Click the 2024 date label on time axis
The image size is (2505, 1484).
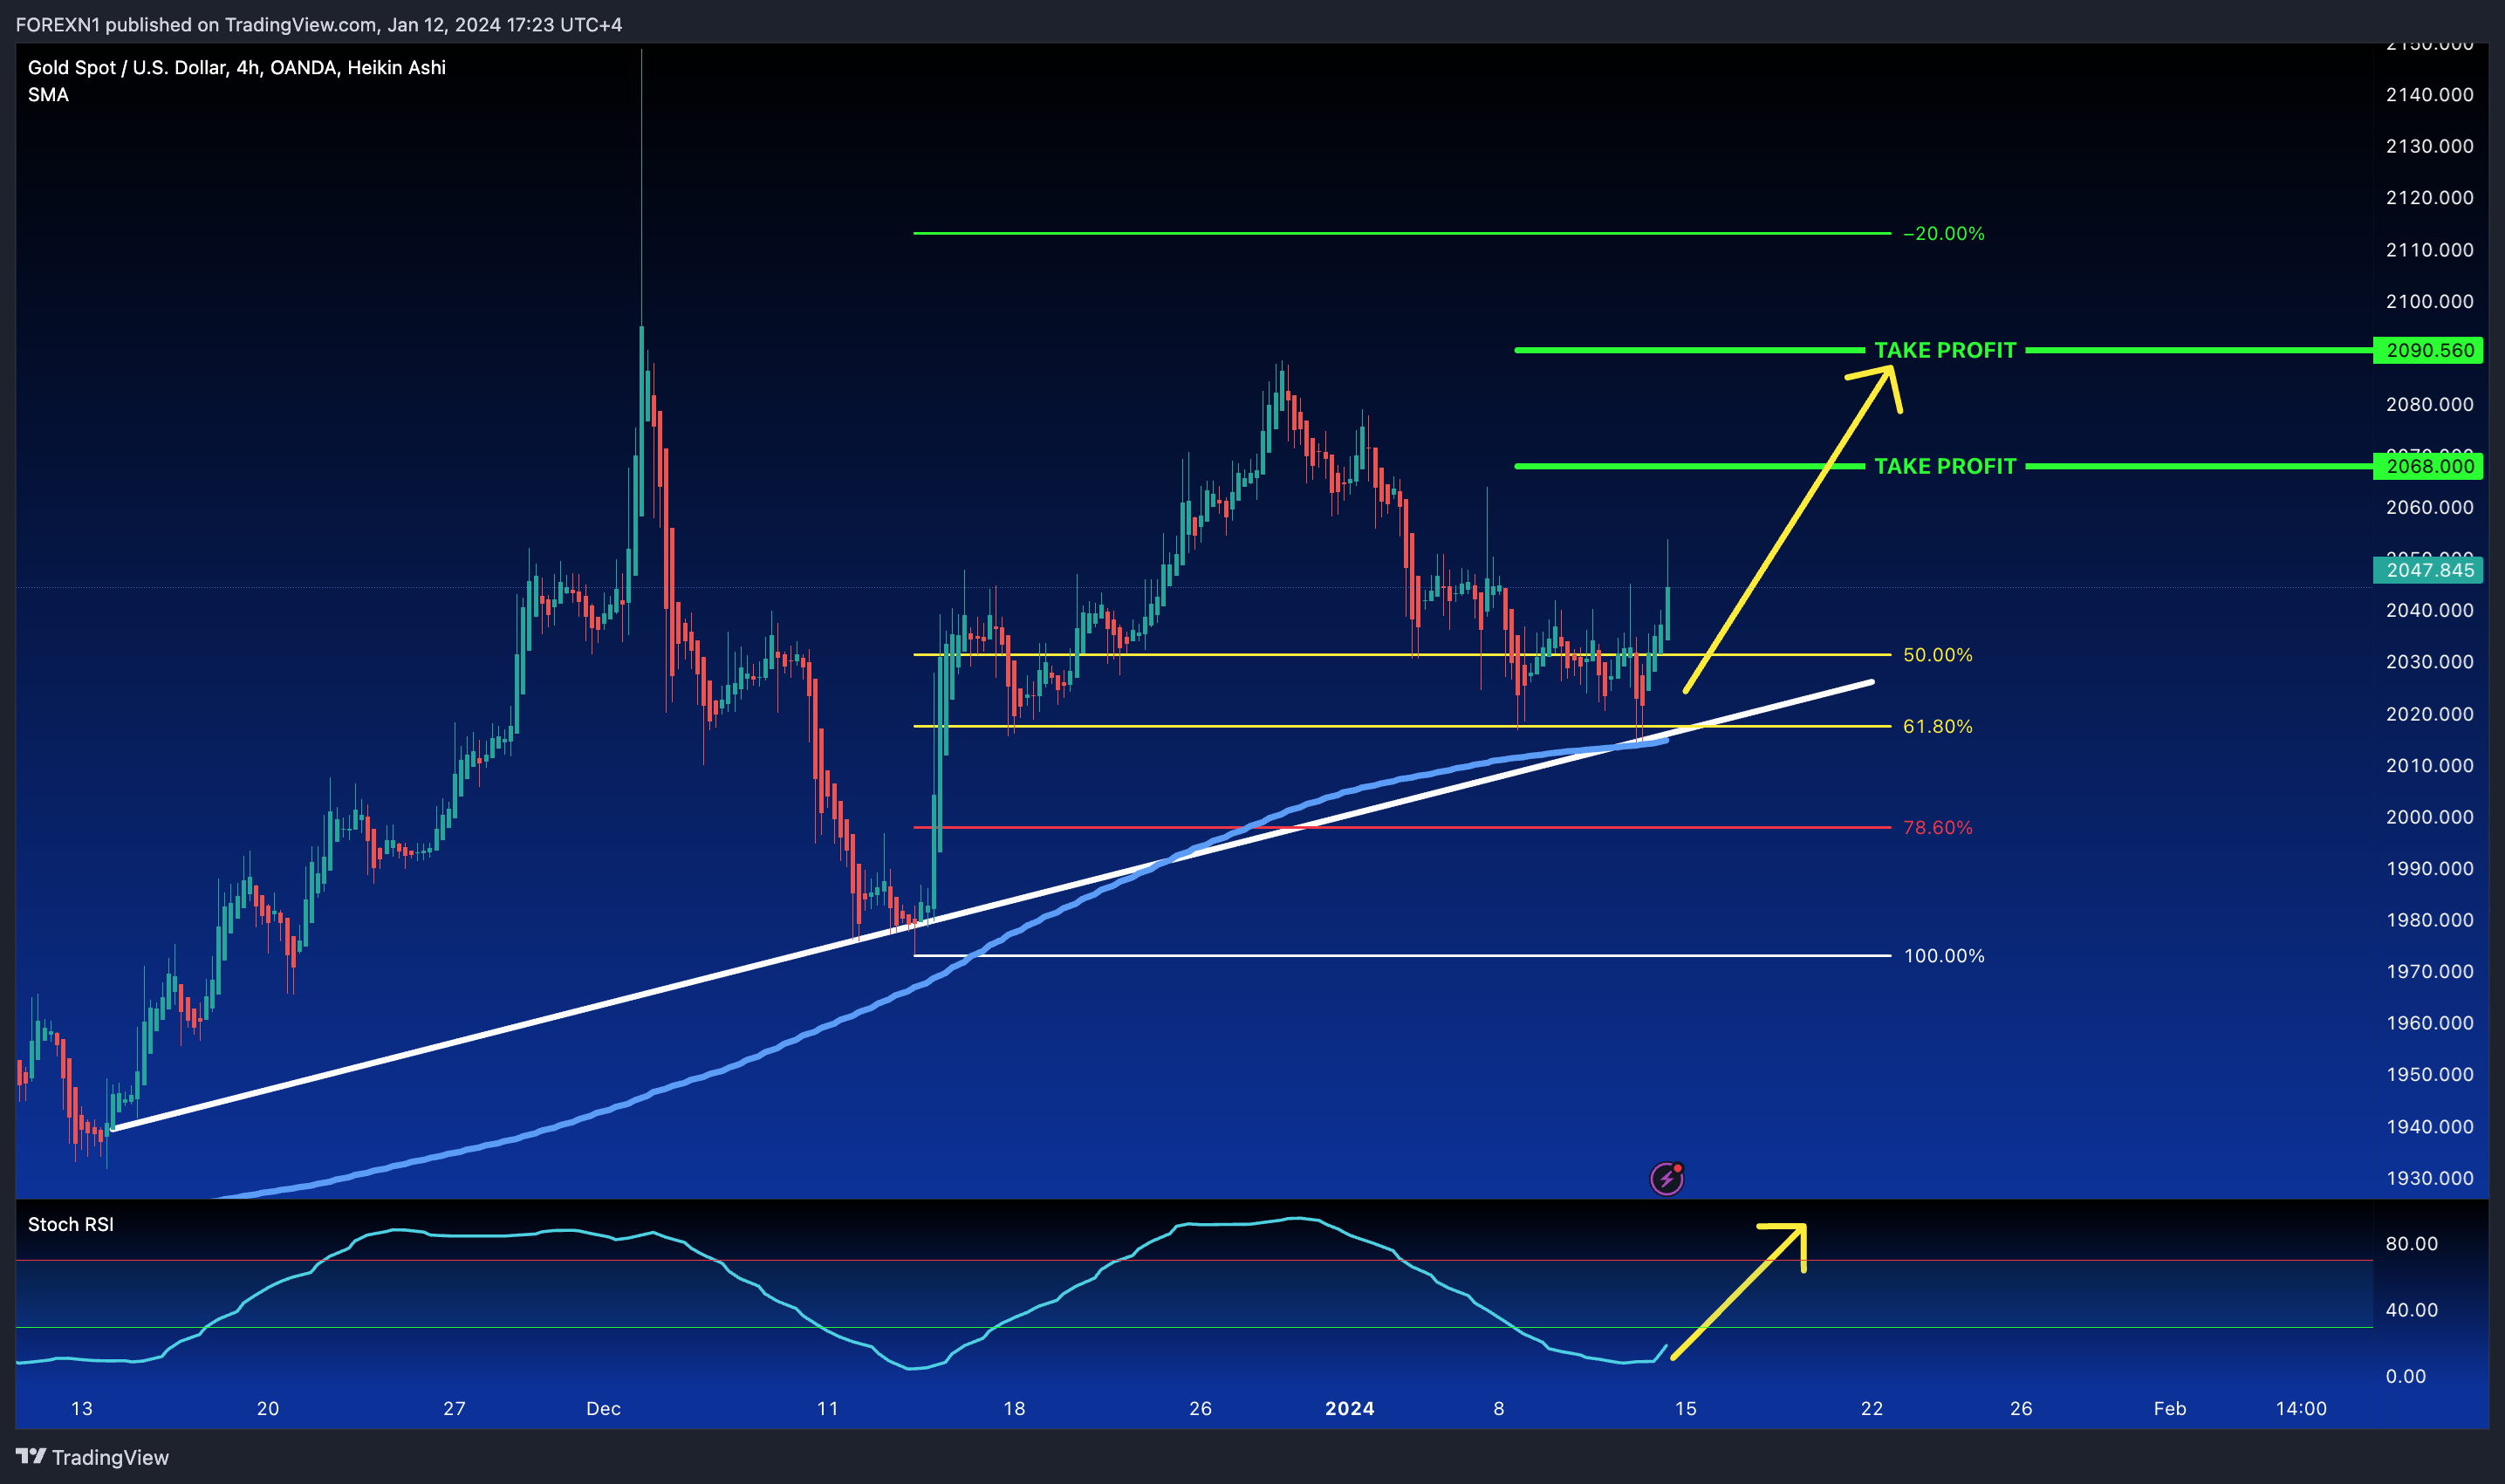(1349, 1408)
